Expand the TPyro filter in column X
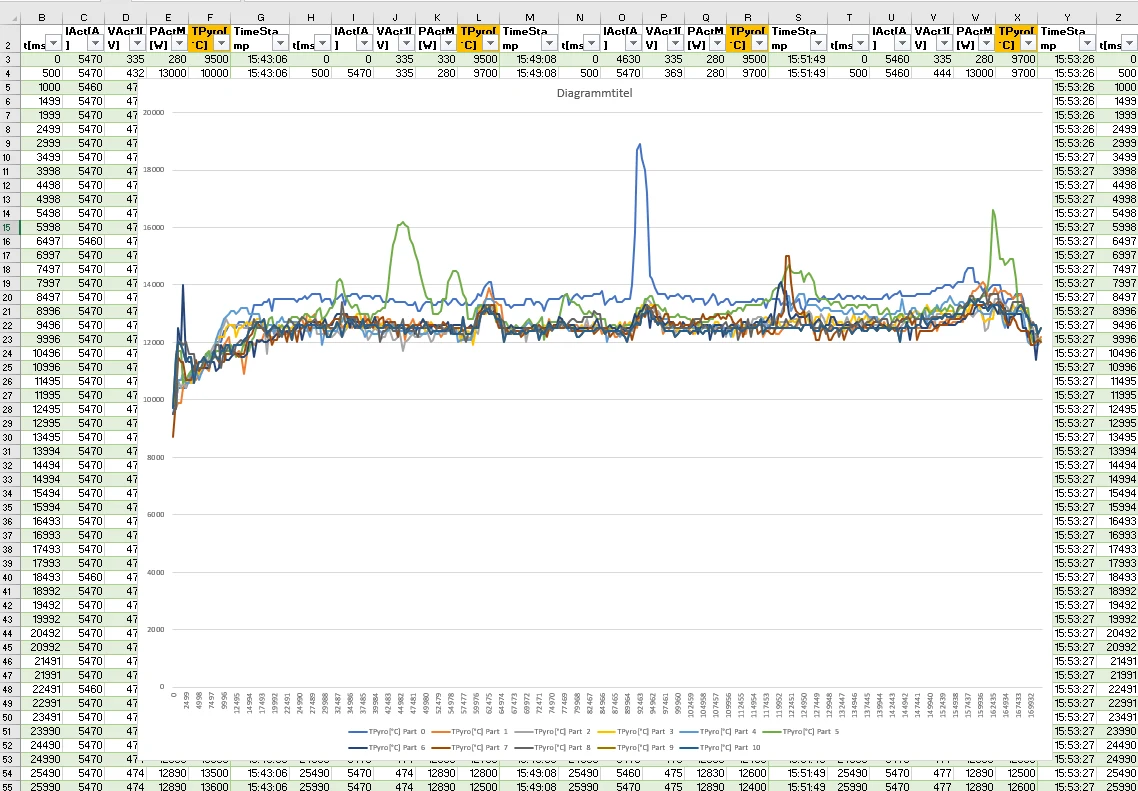The width and height of the screenshot is (1138, 791). click(x=1027, y=43)
